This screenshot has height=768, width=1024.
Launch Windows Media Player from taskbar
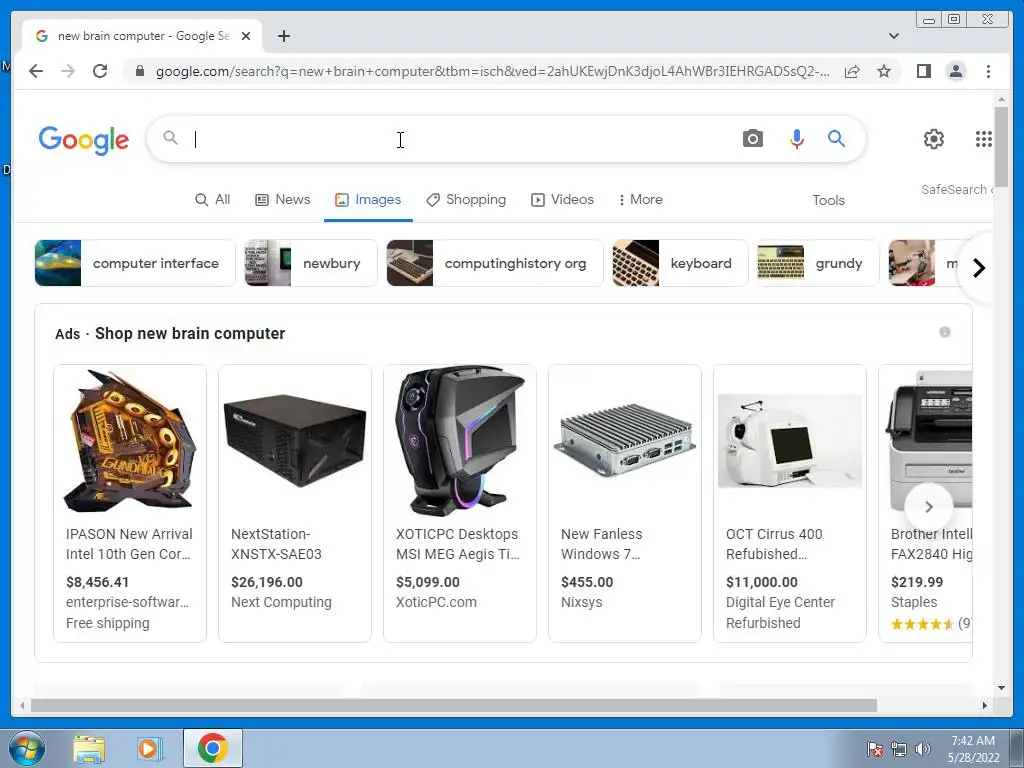(150, 748)
